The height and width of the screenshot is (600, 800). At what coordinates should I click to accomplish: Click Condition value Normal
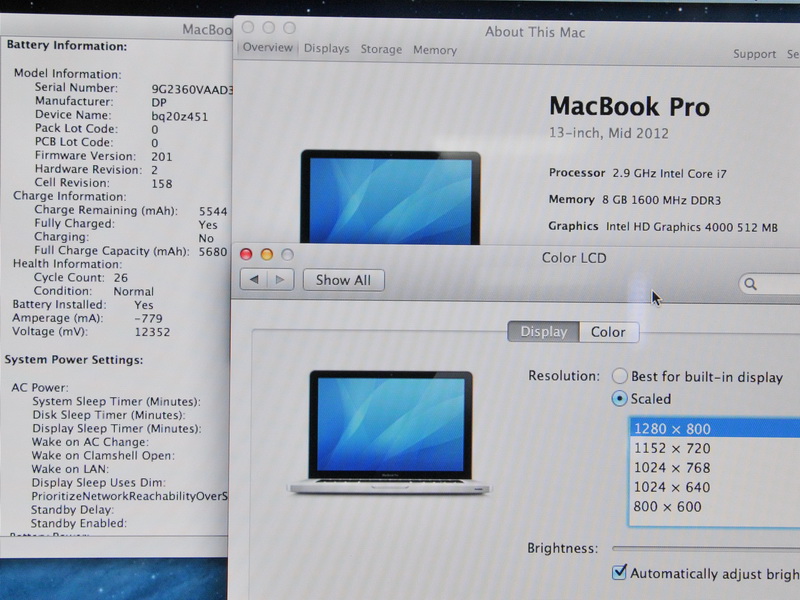[134, 291]
